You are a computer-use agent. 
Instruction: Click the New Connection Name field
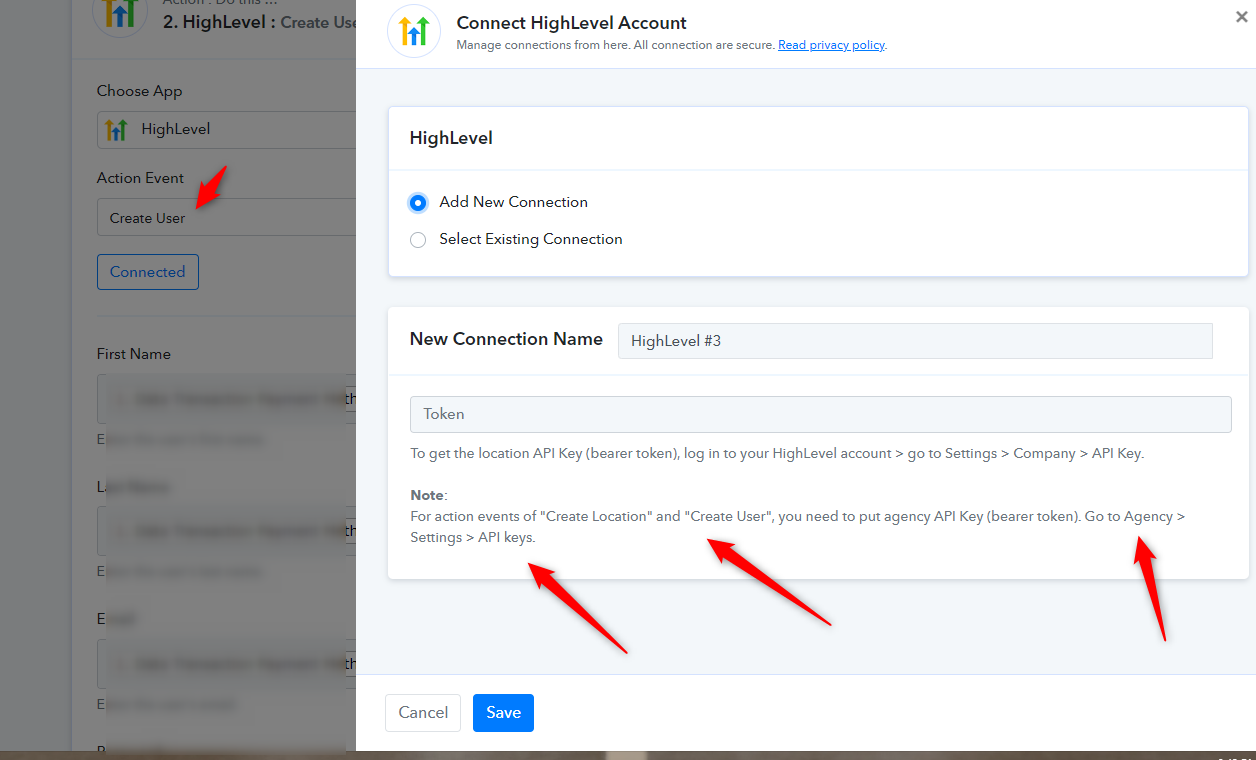[915, 341]
